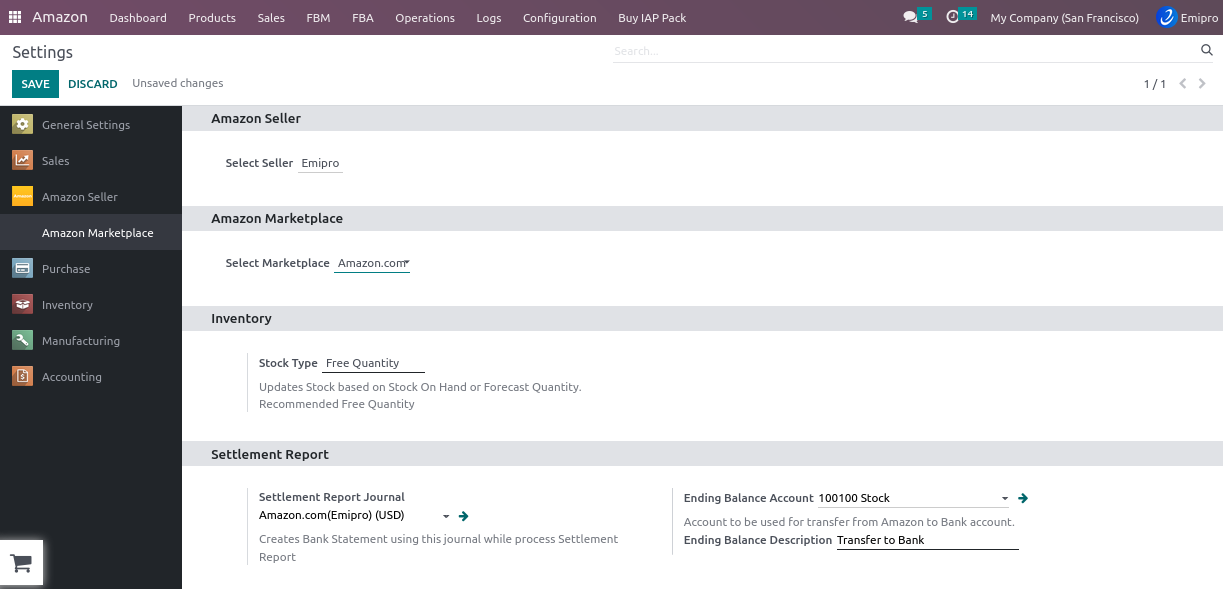1223x589 pixels.
Task: Select the Accounting settings tab
Action: 71,377
